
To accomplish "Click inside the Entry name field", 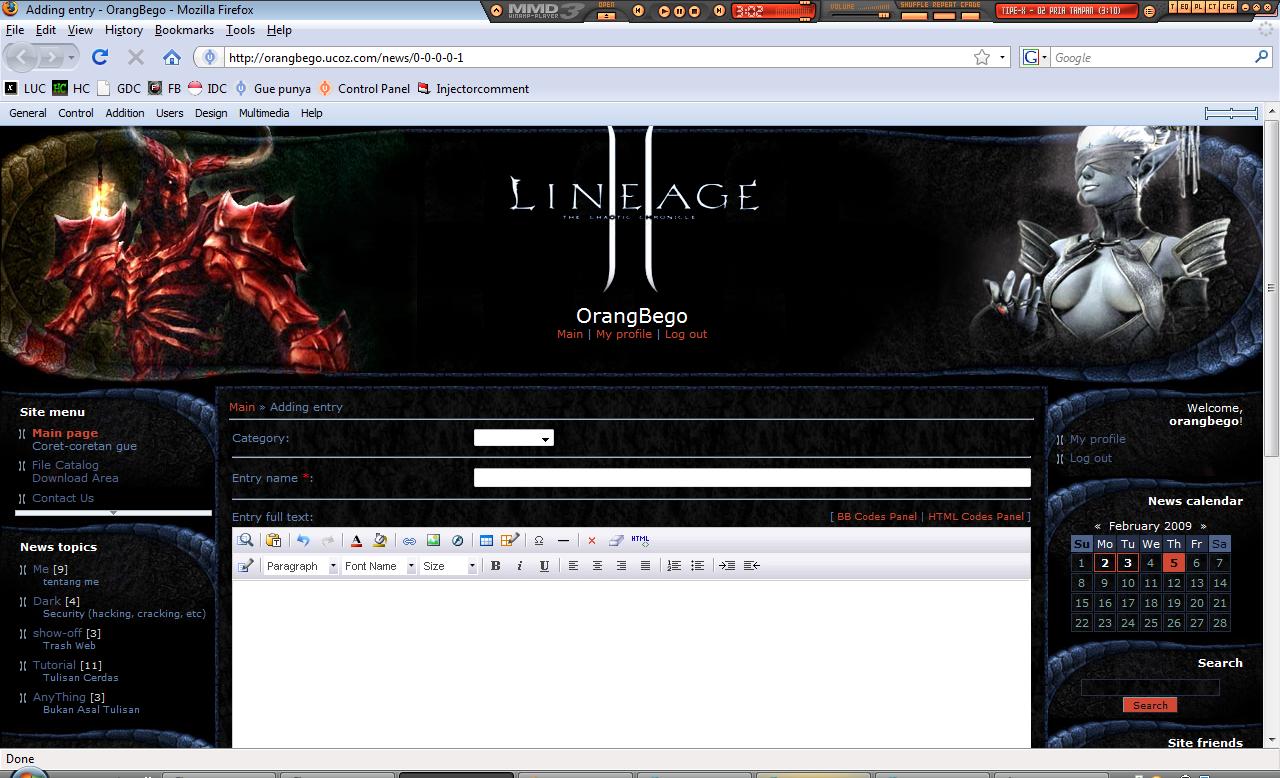I will [752, 478].
